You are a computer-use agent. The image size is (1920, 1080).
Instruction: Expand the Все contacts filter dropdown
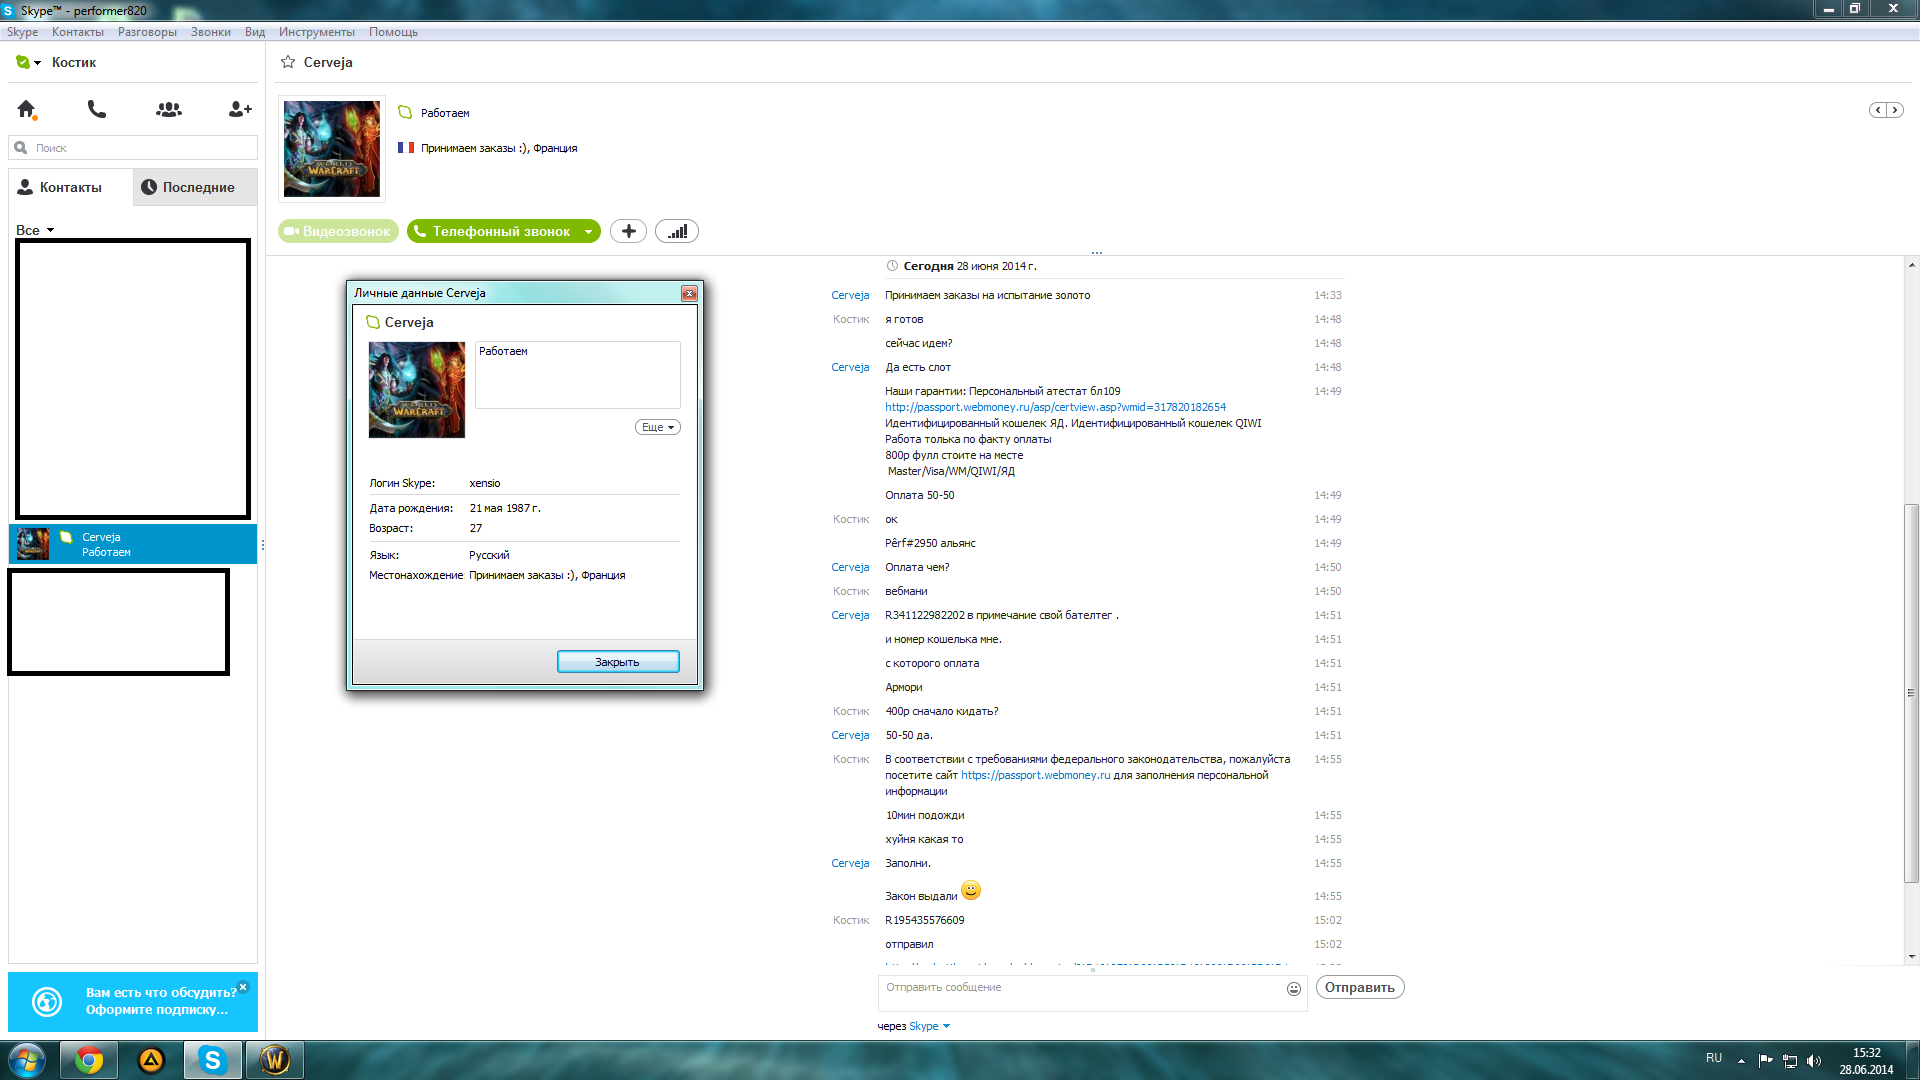pyautogui.click(x=35, y=230)
